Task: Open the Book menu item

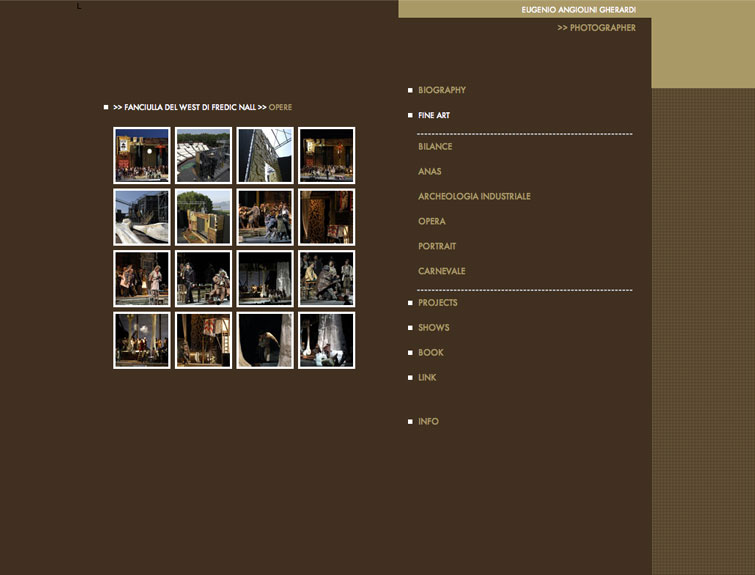Action: click(430, 353)
